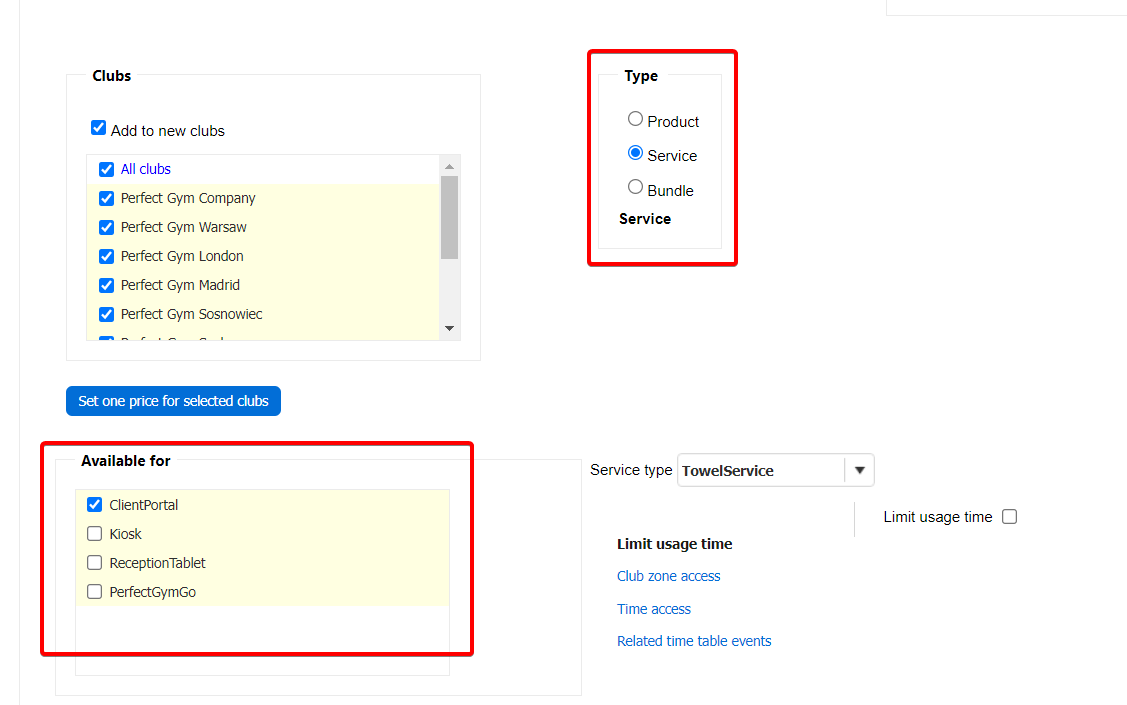Open the Club zone access link

point(668,576)
